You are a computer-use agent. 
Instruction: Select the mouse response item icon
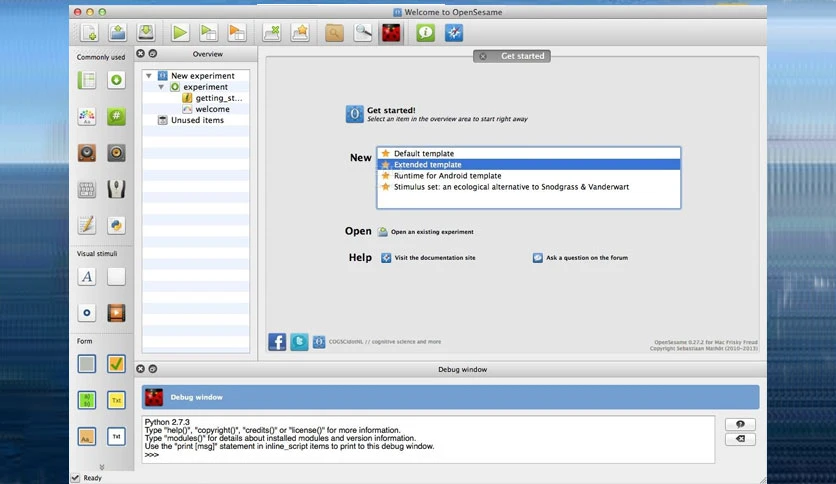pos(116,189)
